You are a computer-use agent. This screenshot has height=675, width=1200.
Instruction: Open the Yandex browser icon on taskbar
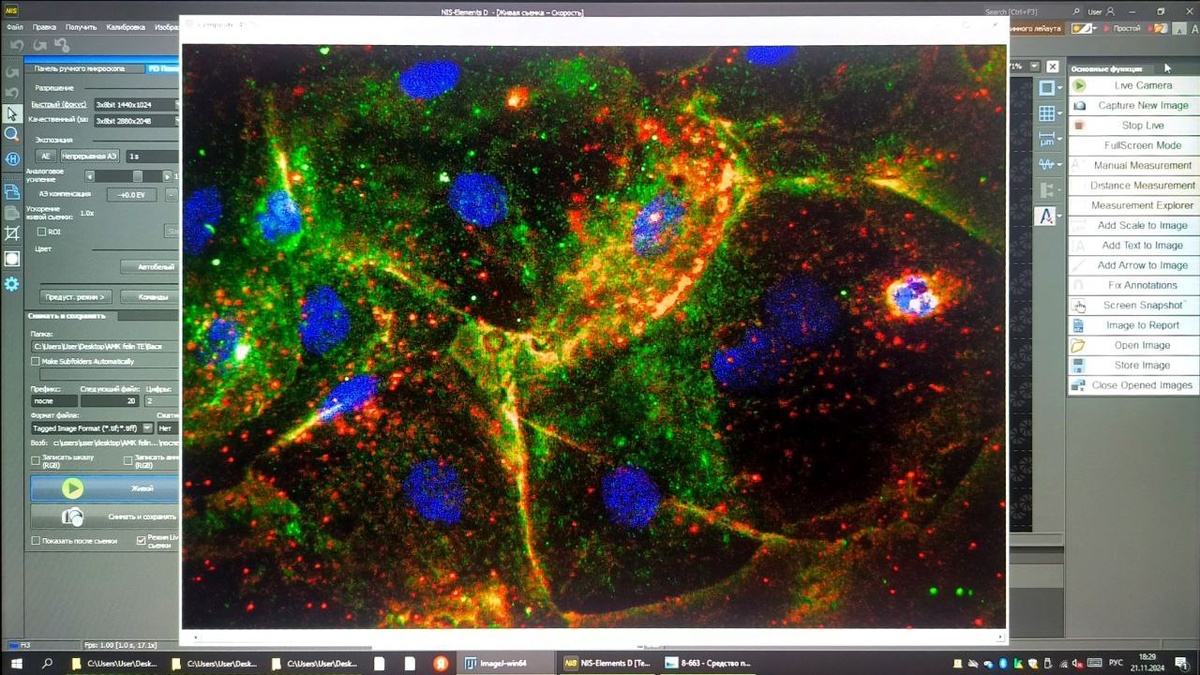coord(440,663)
